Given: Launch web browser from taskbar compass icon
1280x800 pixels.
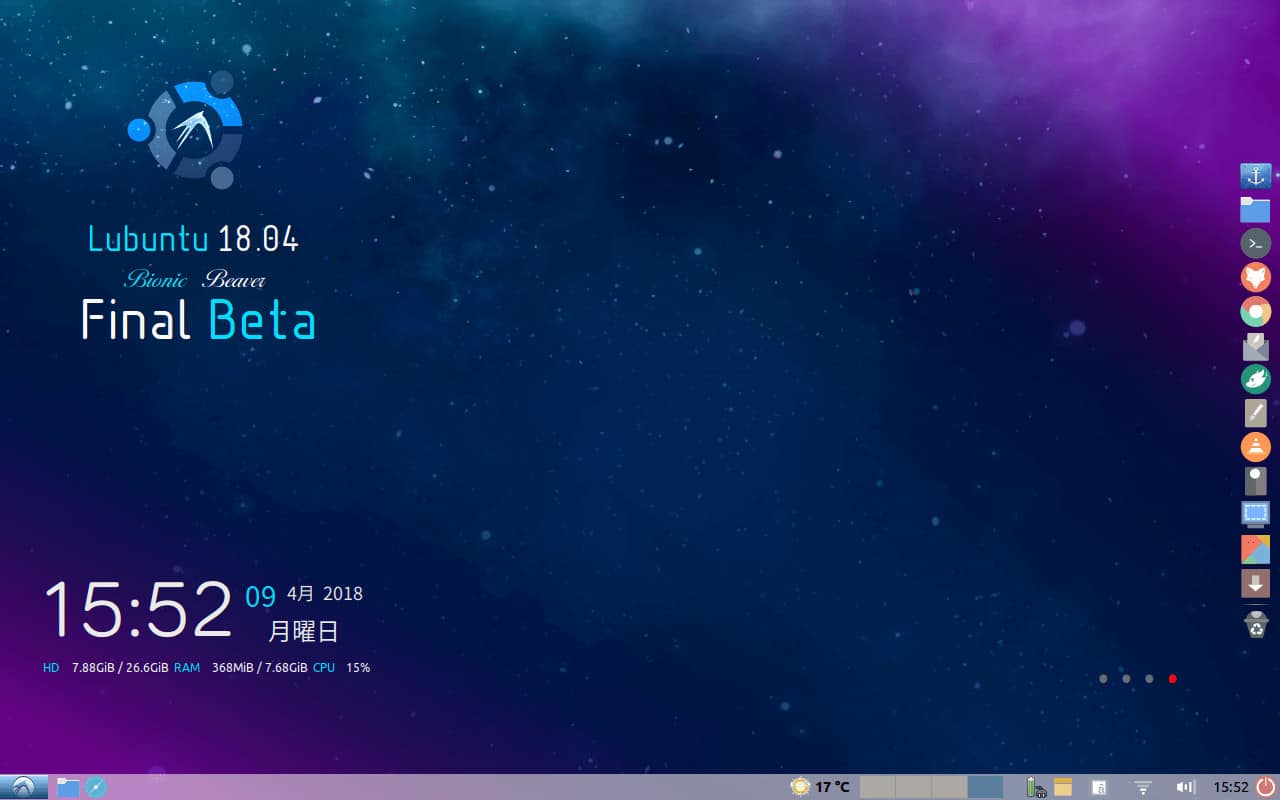Looking at the screenshot, I should (x=95, y=787).
